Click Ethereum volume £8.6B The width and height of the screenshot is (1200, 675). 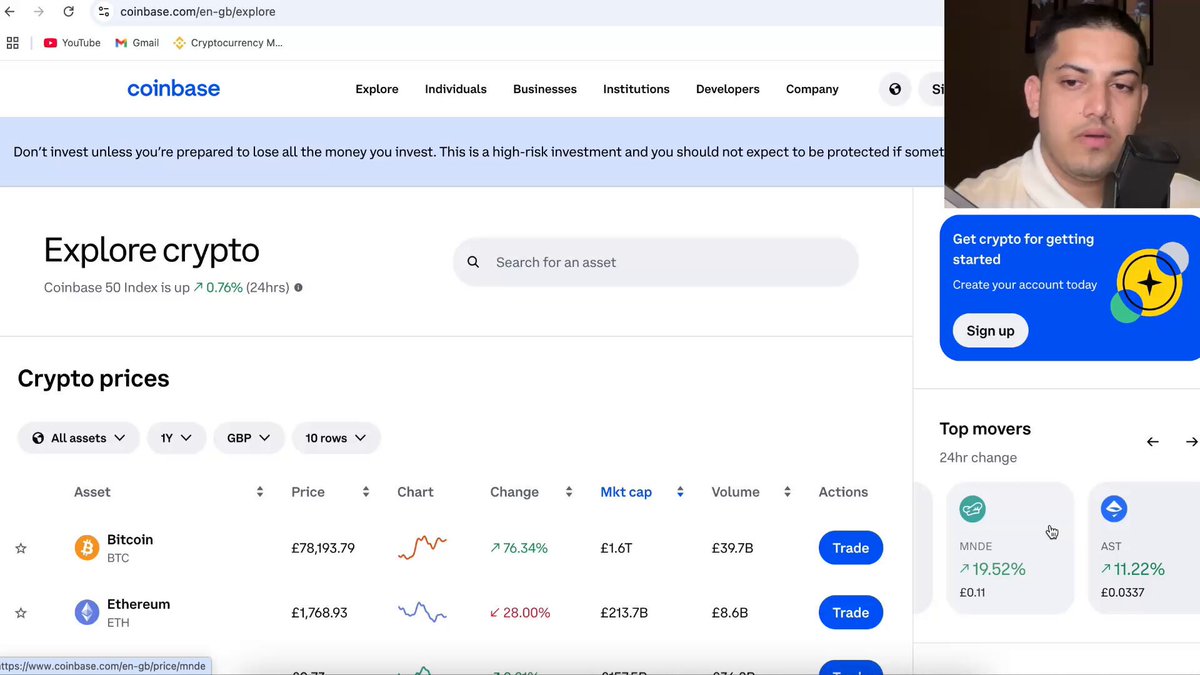coord(729,613)
